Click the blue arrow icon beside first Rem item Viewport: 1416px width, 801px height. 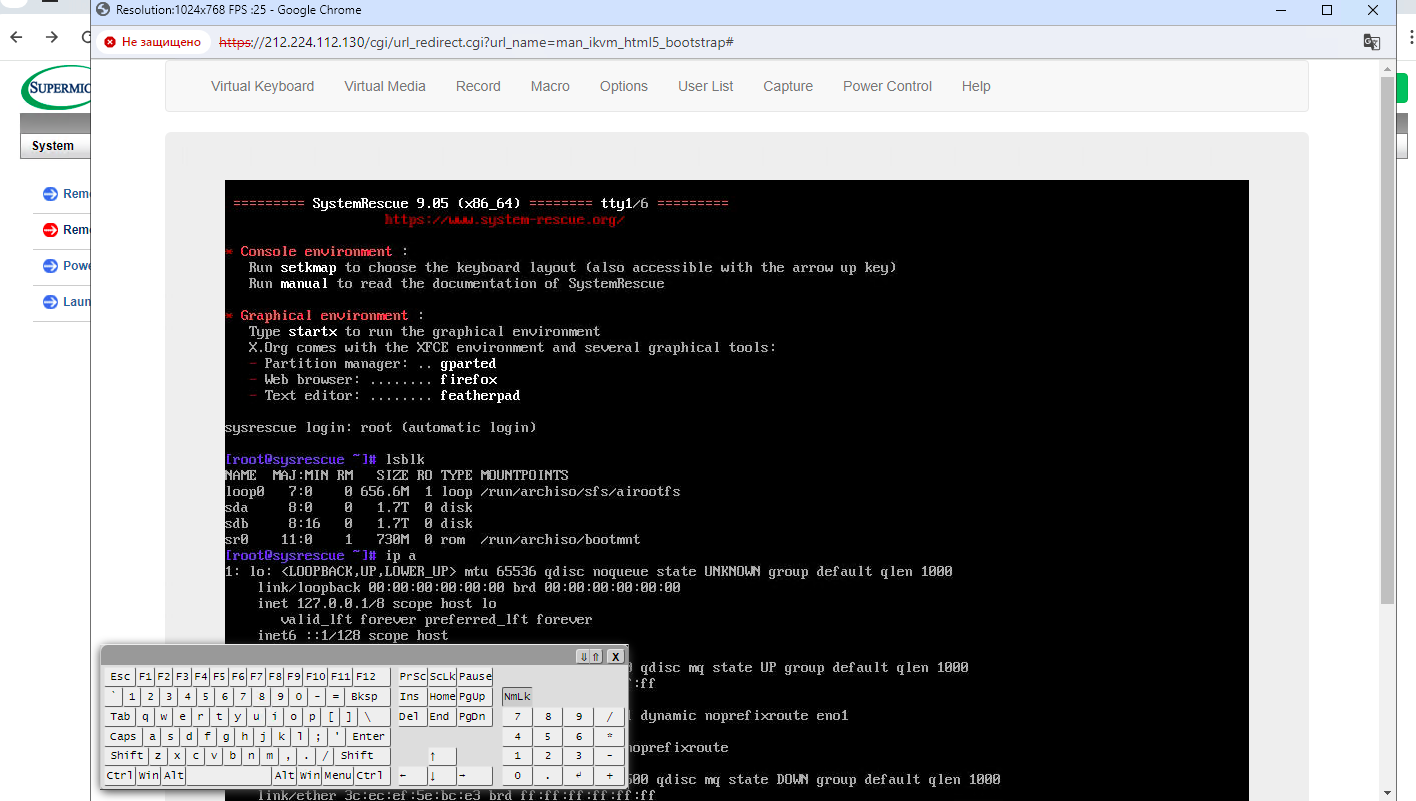[50, 194]
